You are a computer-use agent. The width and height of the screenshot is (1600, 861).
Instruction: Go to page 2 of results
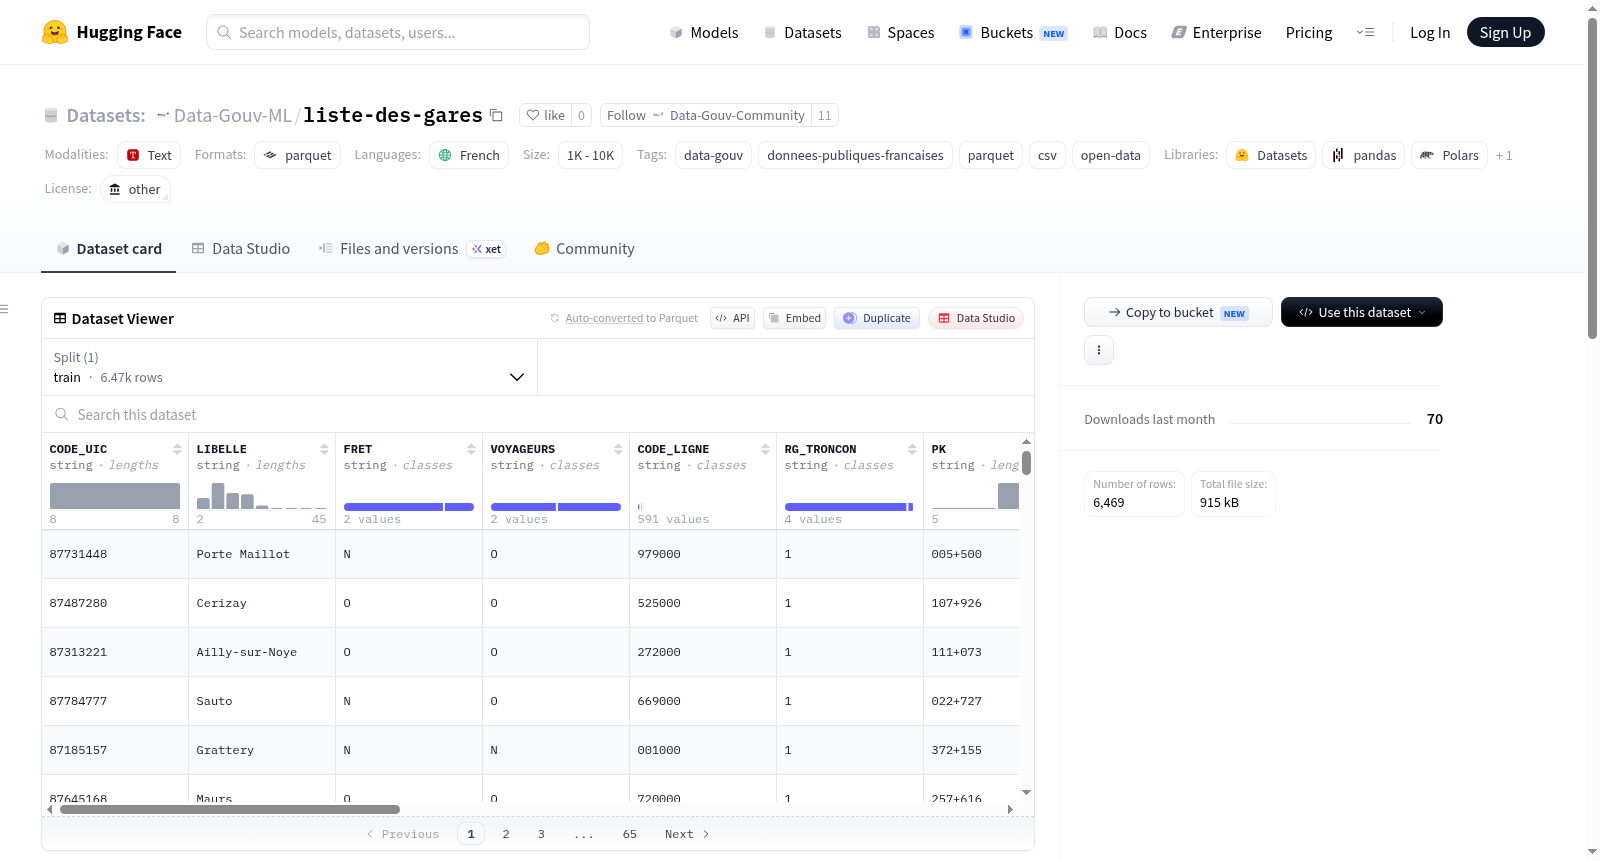[x=506, y=834]
